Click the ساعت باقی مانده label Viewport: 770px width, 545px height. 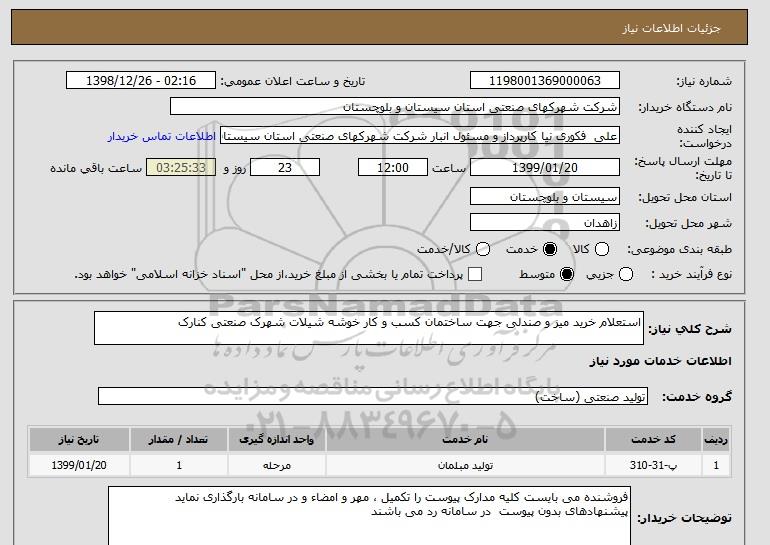(96, 168)
